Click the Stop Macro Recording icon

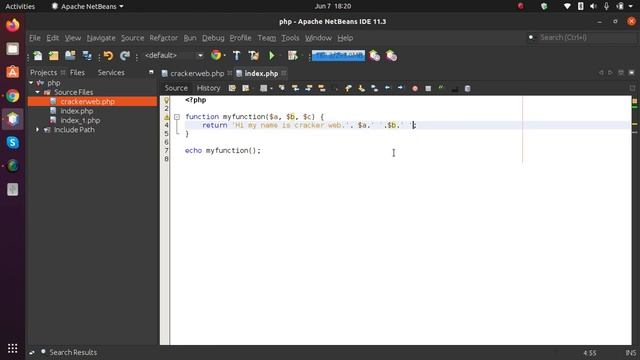point(428,88)
